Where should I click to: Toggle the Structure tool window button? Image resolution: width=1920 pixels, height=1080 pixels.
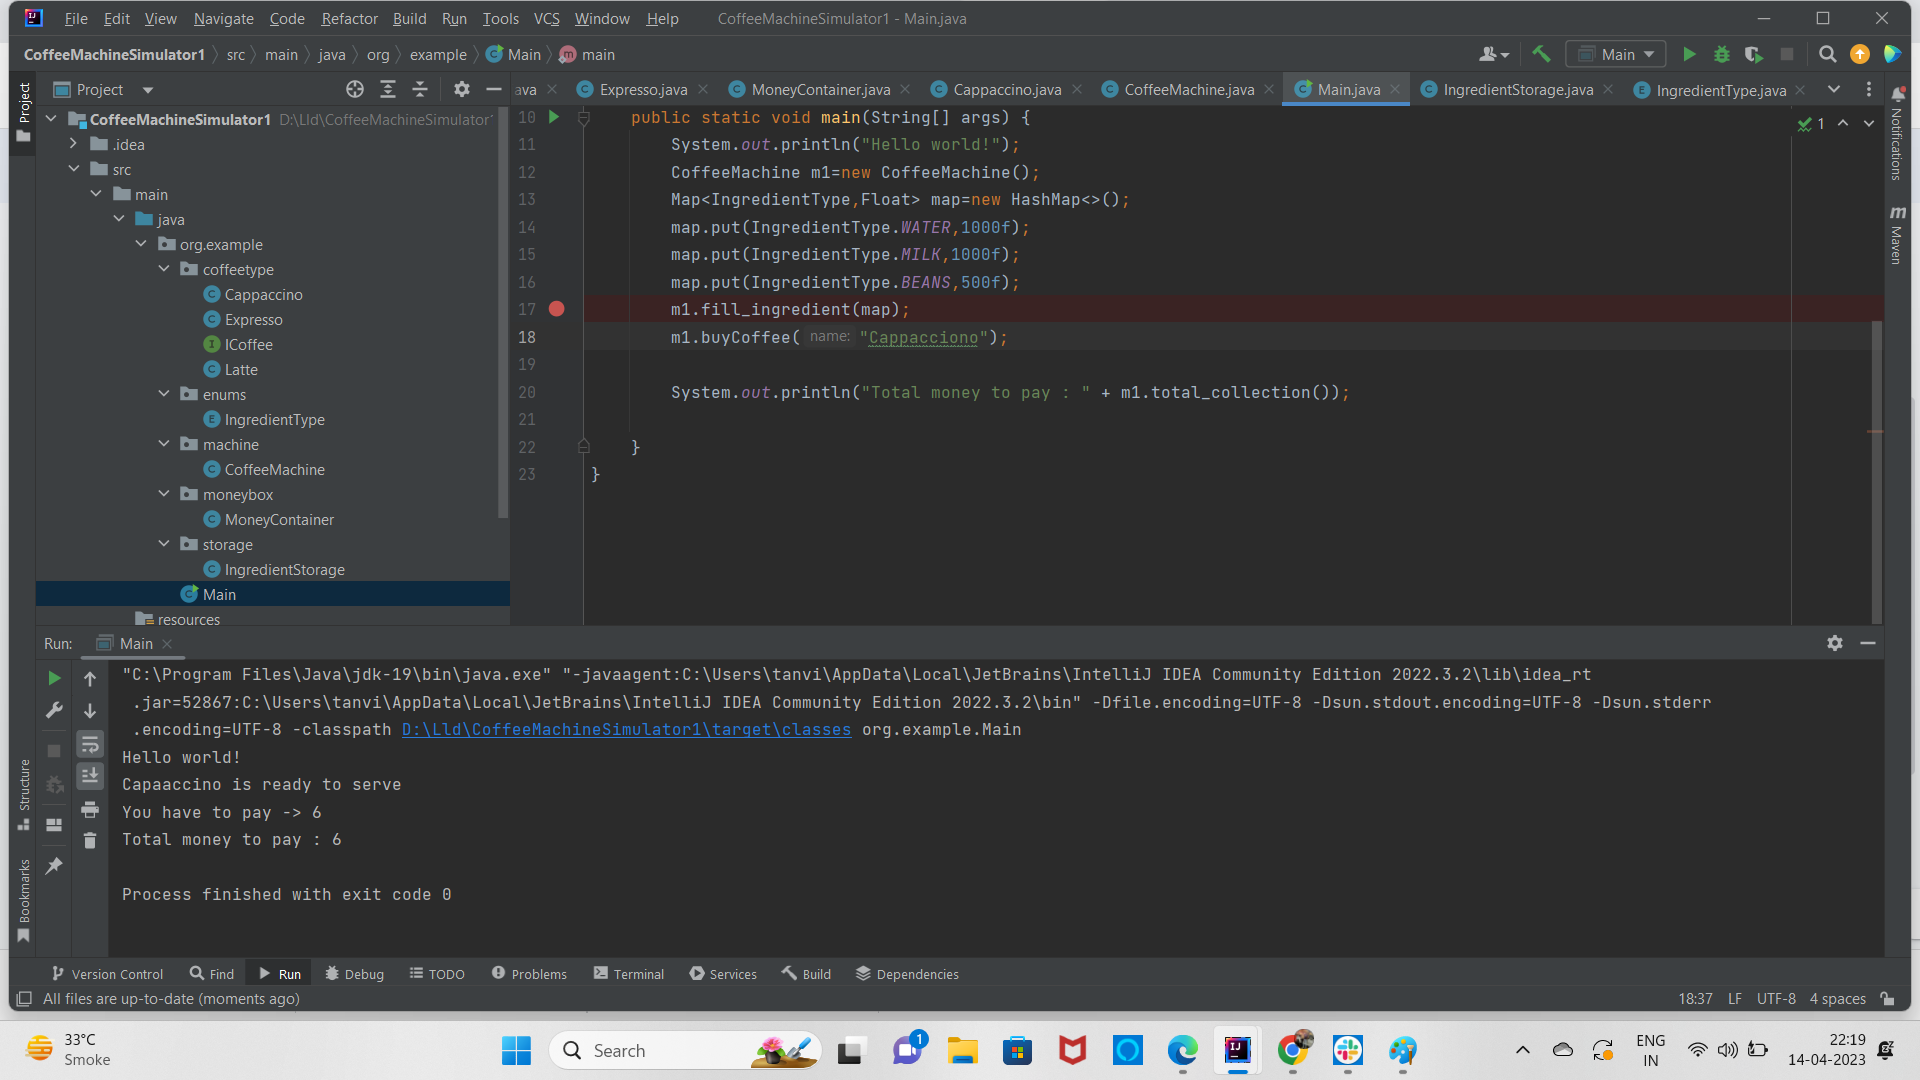24,795
